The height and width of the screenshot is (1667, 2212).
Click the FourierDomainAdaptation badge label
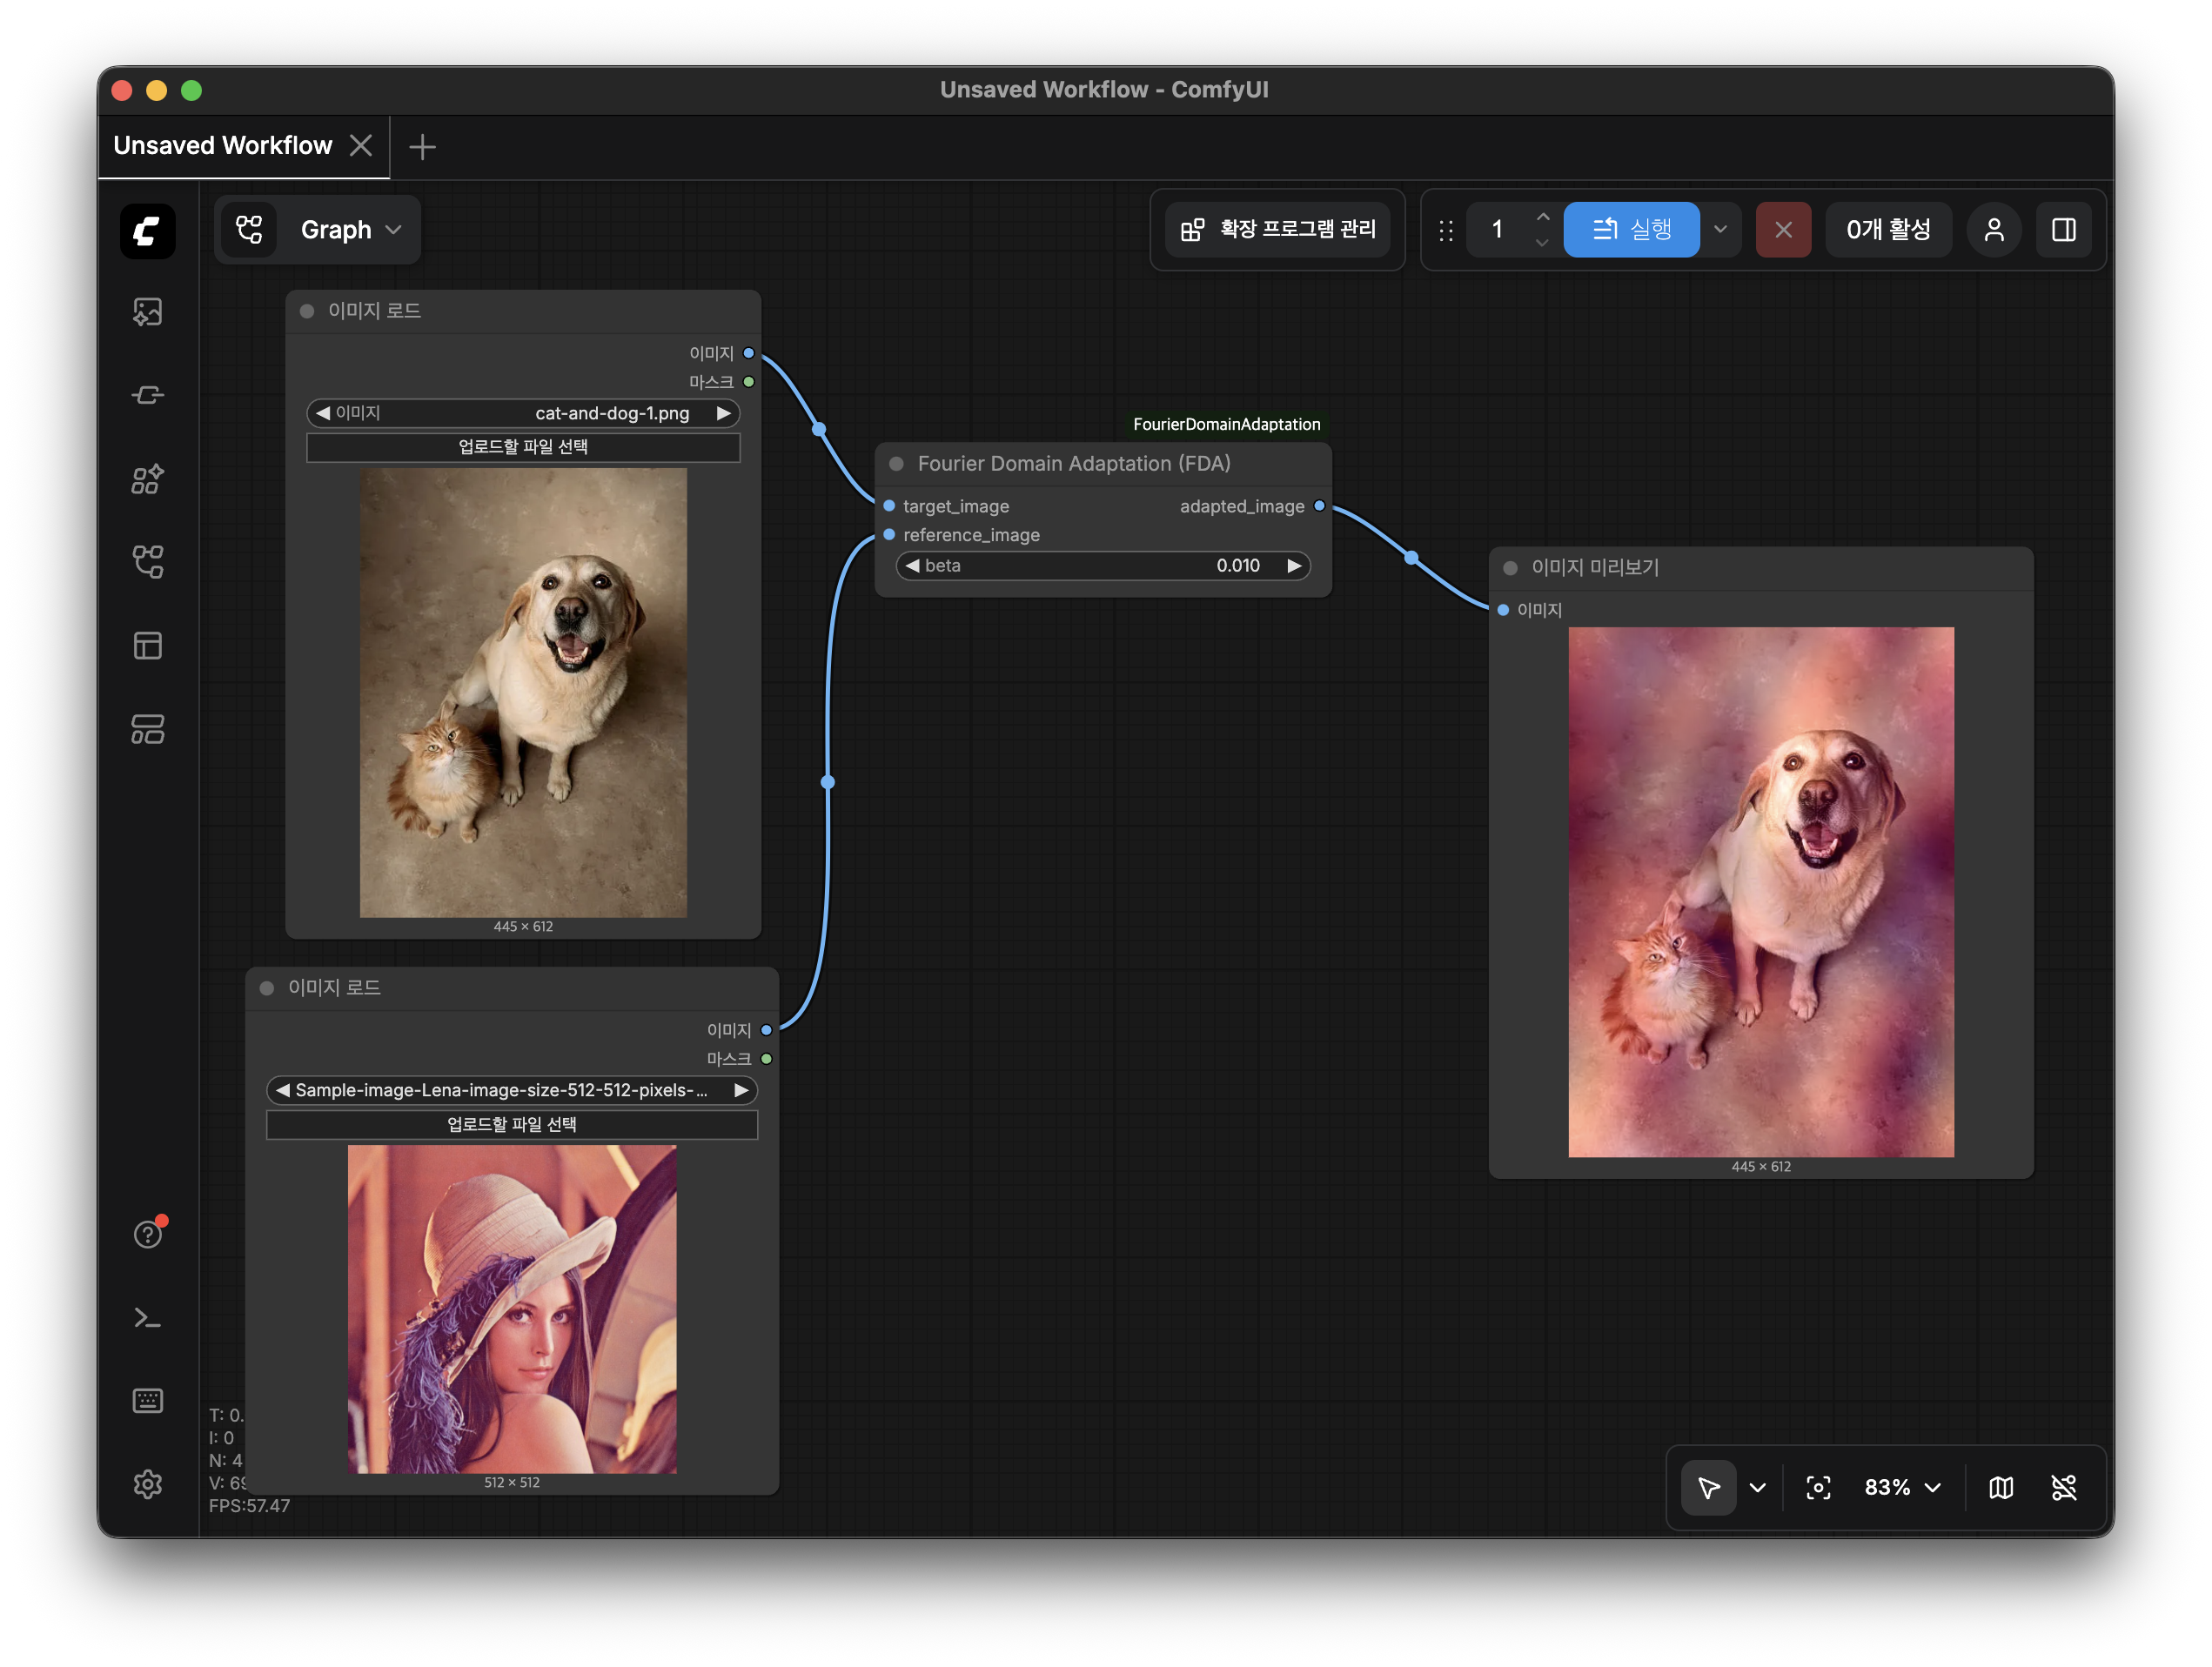click(x=1227, y=424)
